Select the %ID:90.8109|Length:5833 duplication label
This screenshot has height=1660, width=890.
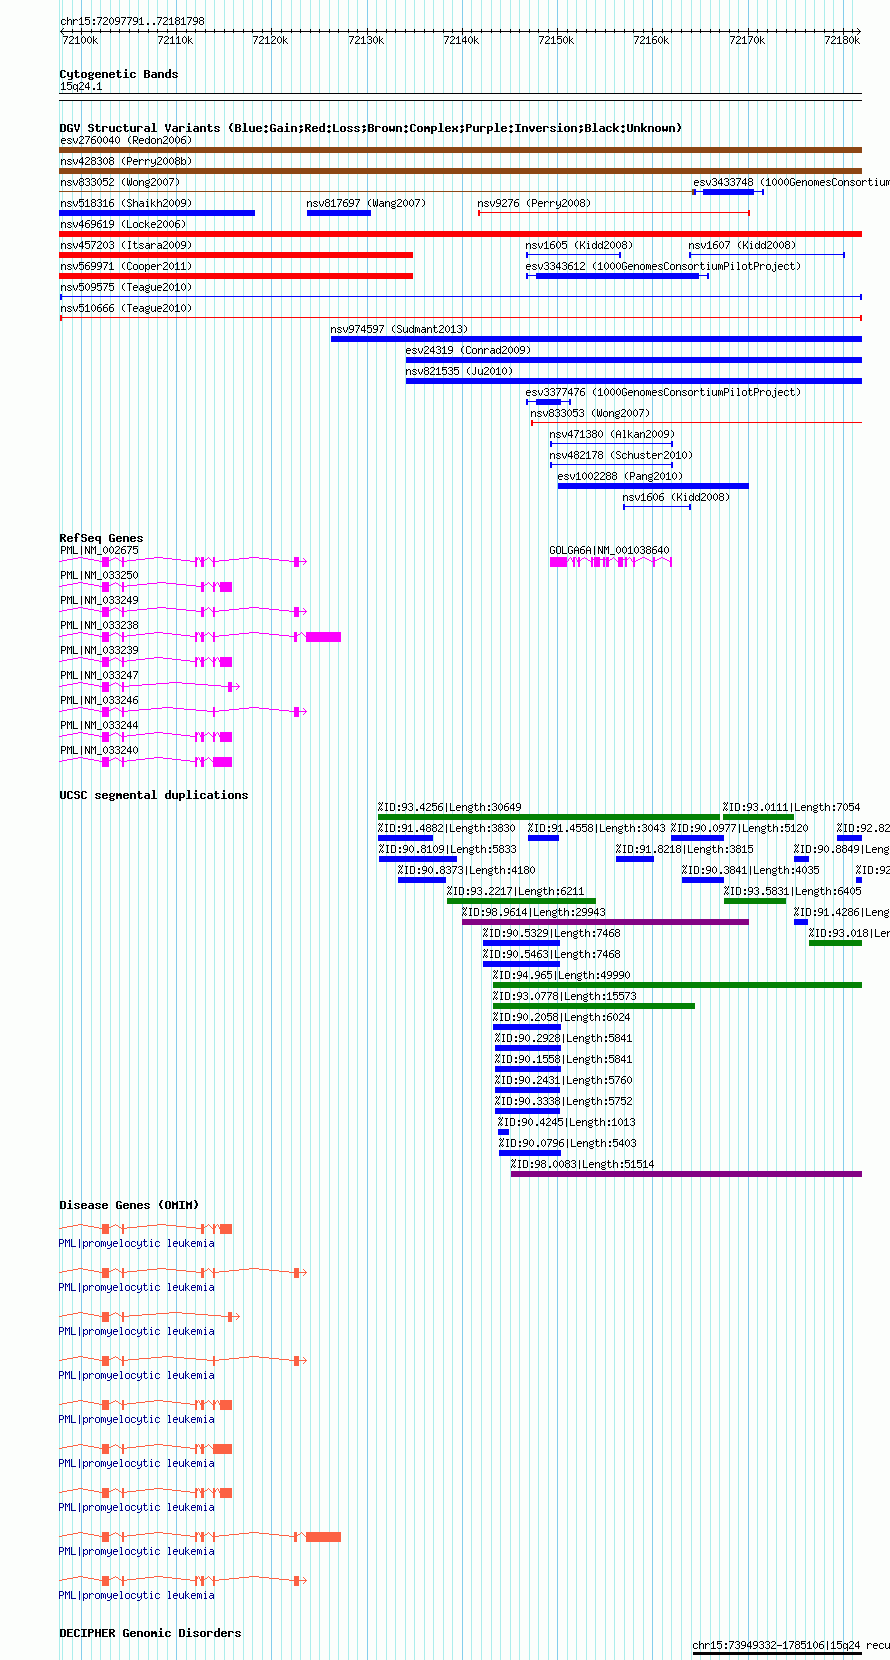[x=447, y=849]
